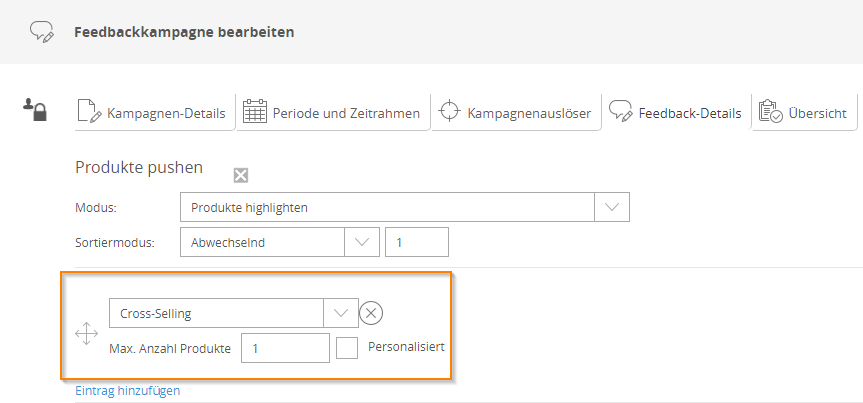Viewport: 863px width, 403px height.
Task: Click the Max. Anzahl Produkte field
Action: tap(285, 348)
